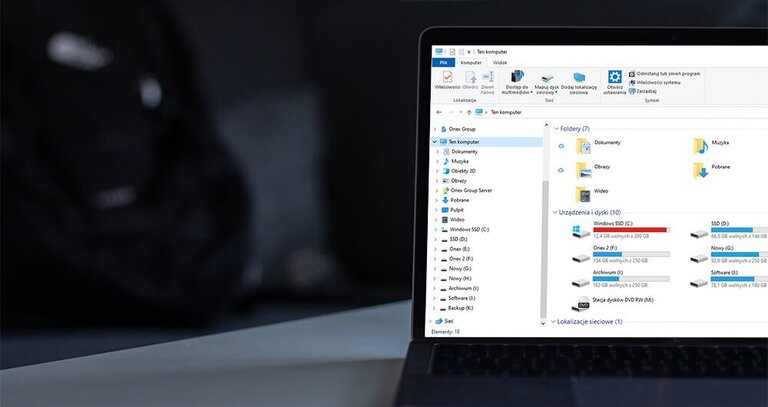Select Software (J:) drive icon in main pane
Image resolution: width=768 pixels, height=407 pixels.
pyautogui.click(x=699, y=282)
